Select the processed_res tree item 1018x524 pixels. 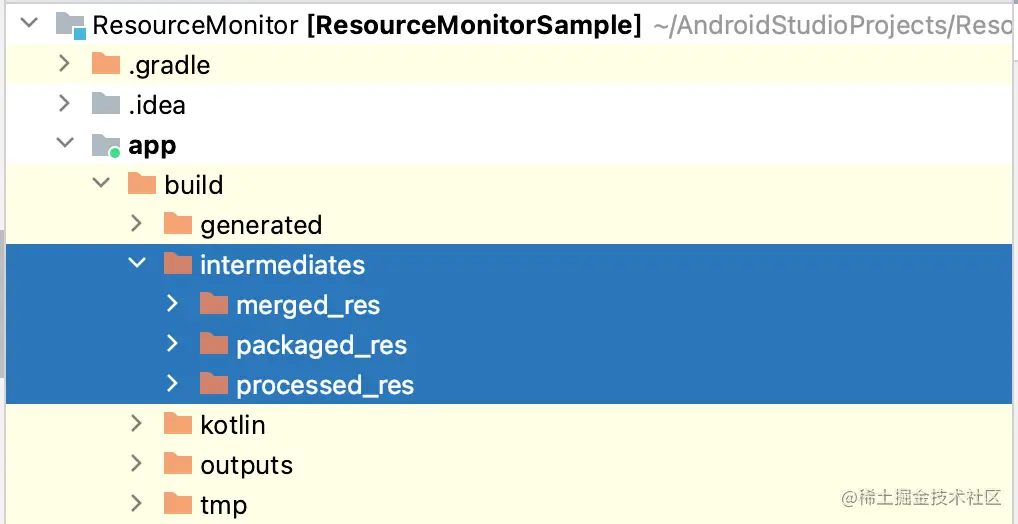pyautogui.click(x=324, y=385)
